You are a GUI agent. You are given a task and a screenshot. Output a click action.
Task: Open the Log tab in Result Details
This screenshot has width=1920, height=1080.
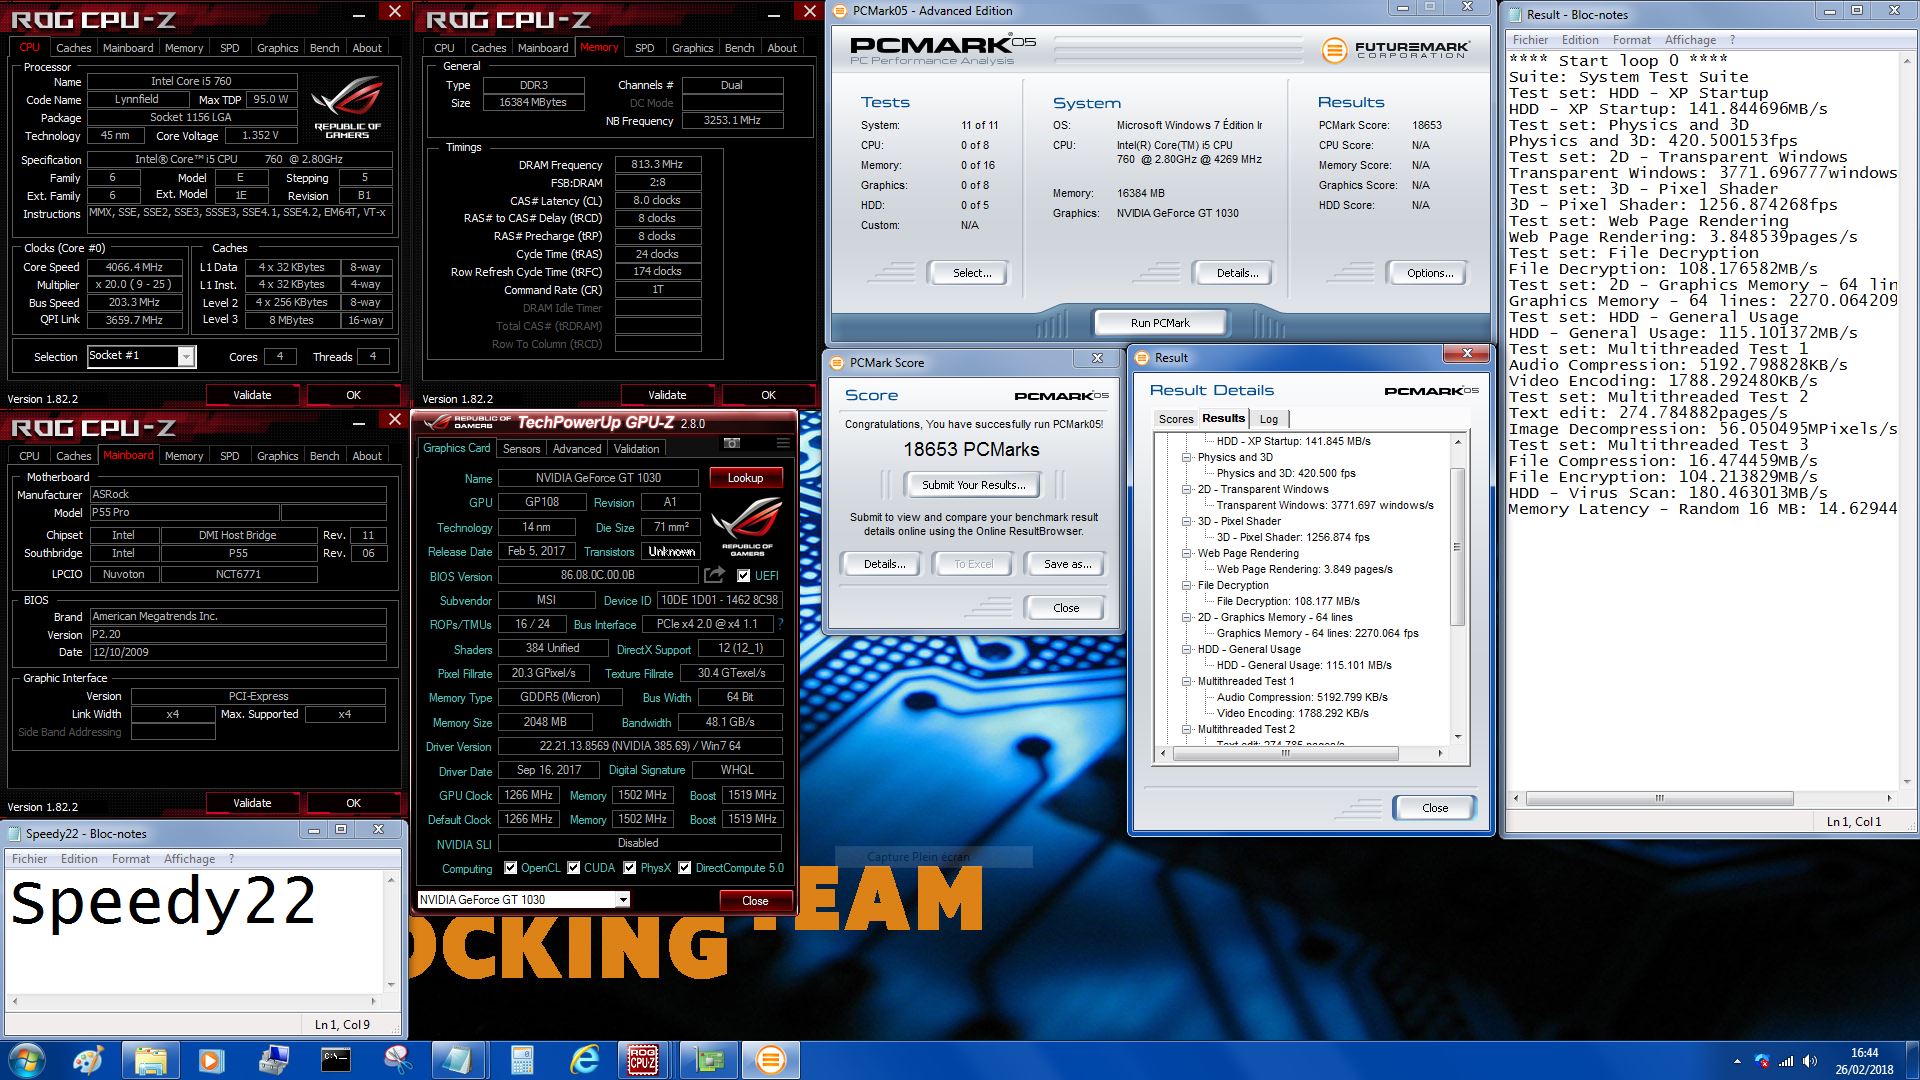pos(1269,419)
